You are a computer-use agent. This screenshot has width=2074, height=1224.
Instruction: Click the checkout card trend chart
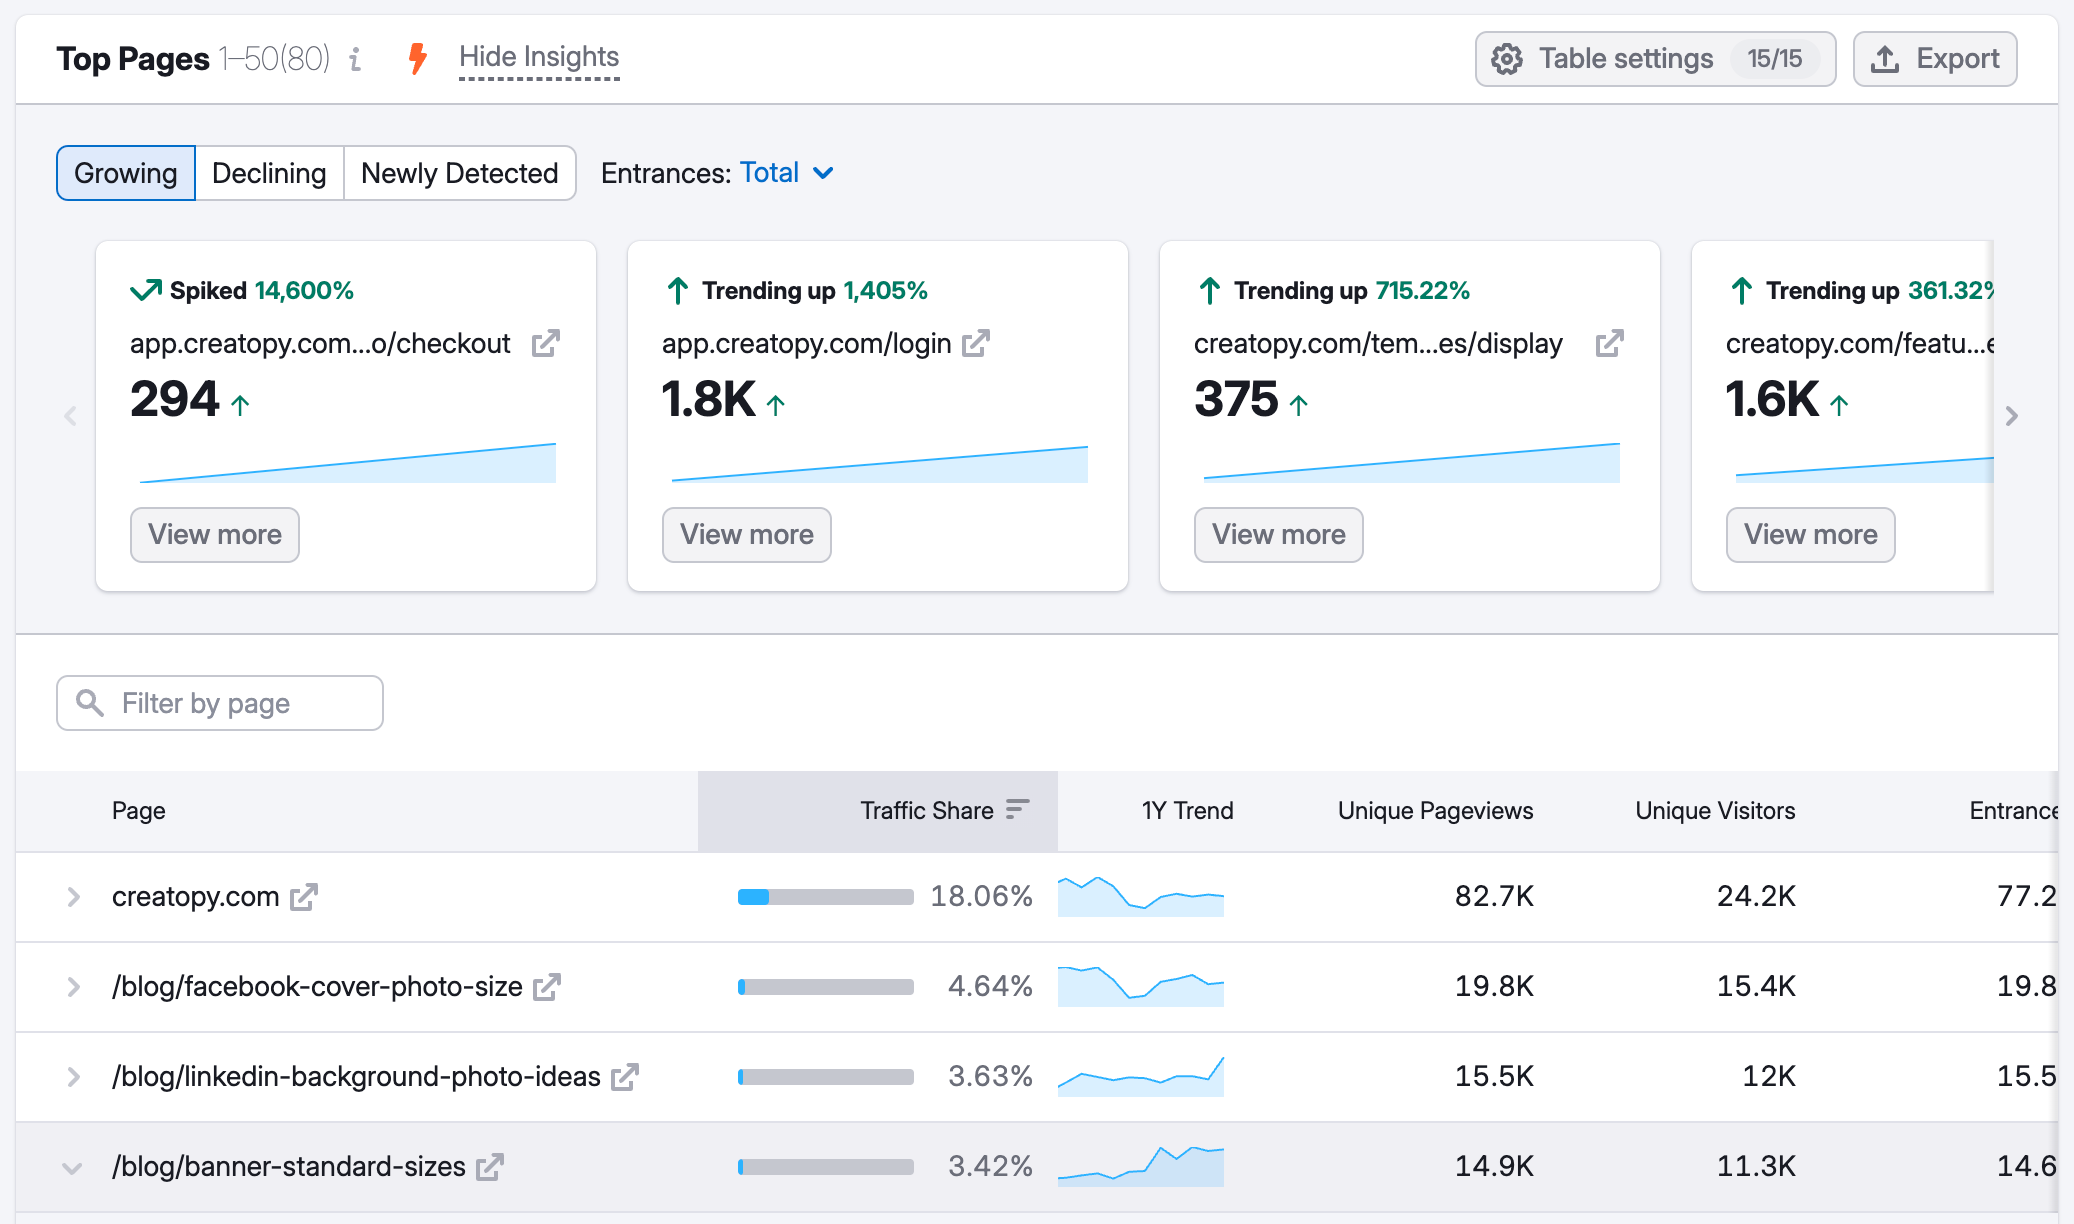pyautogui.click(x=347, y=463)
